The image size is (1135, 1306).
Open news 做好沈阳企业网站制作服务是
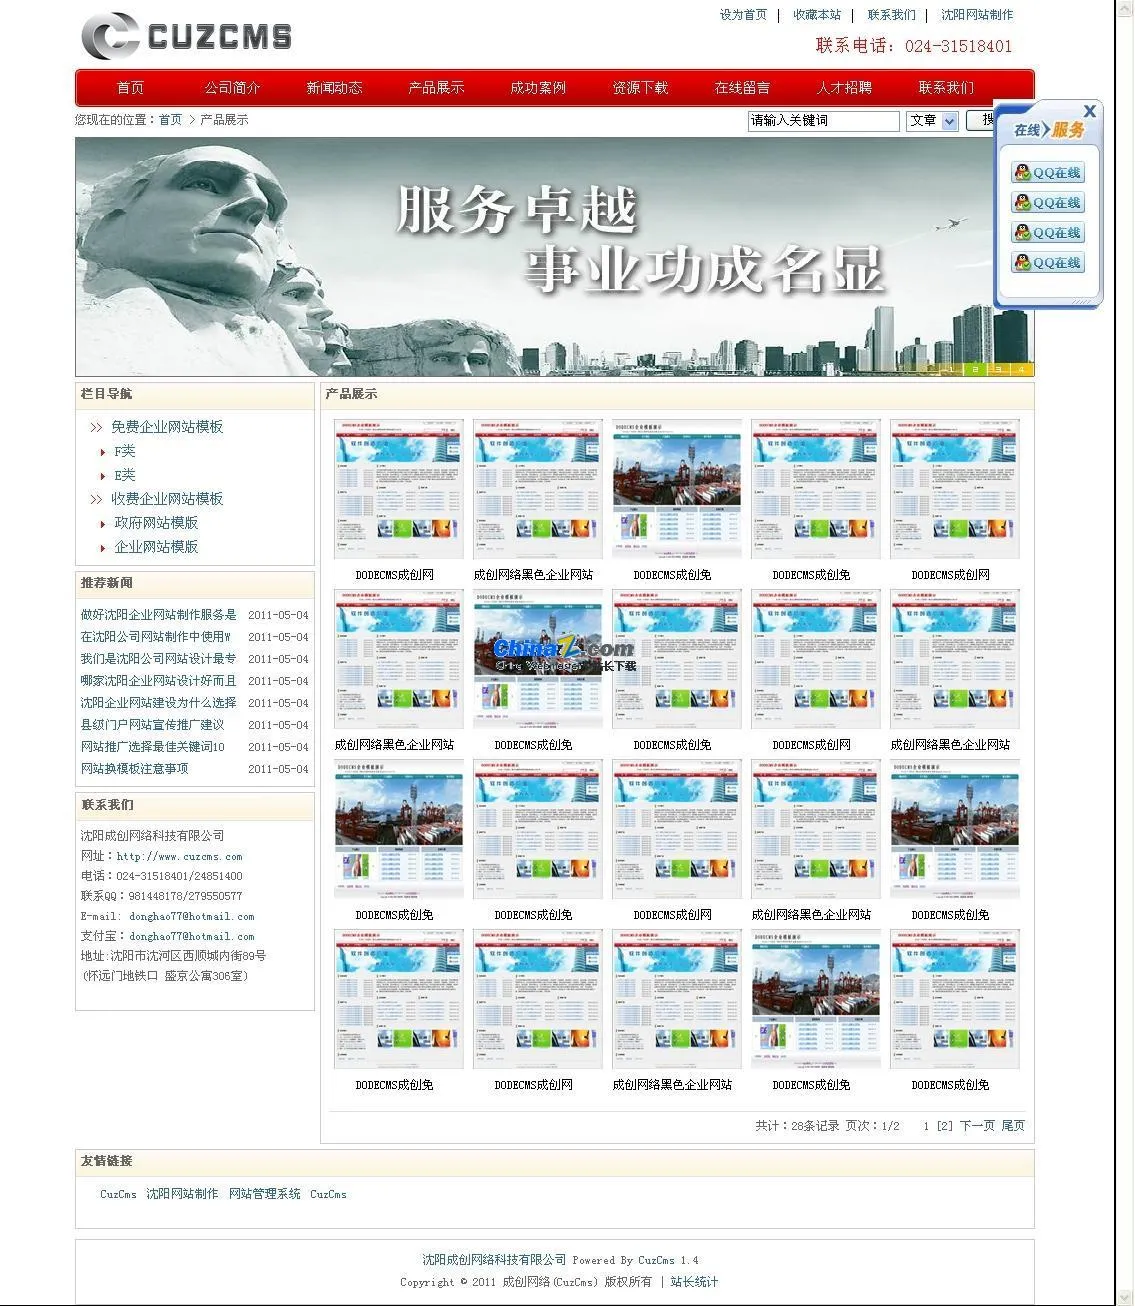click(x=159, y=615)
